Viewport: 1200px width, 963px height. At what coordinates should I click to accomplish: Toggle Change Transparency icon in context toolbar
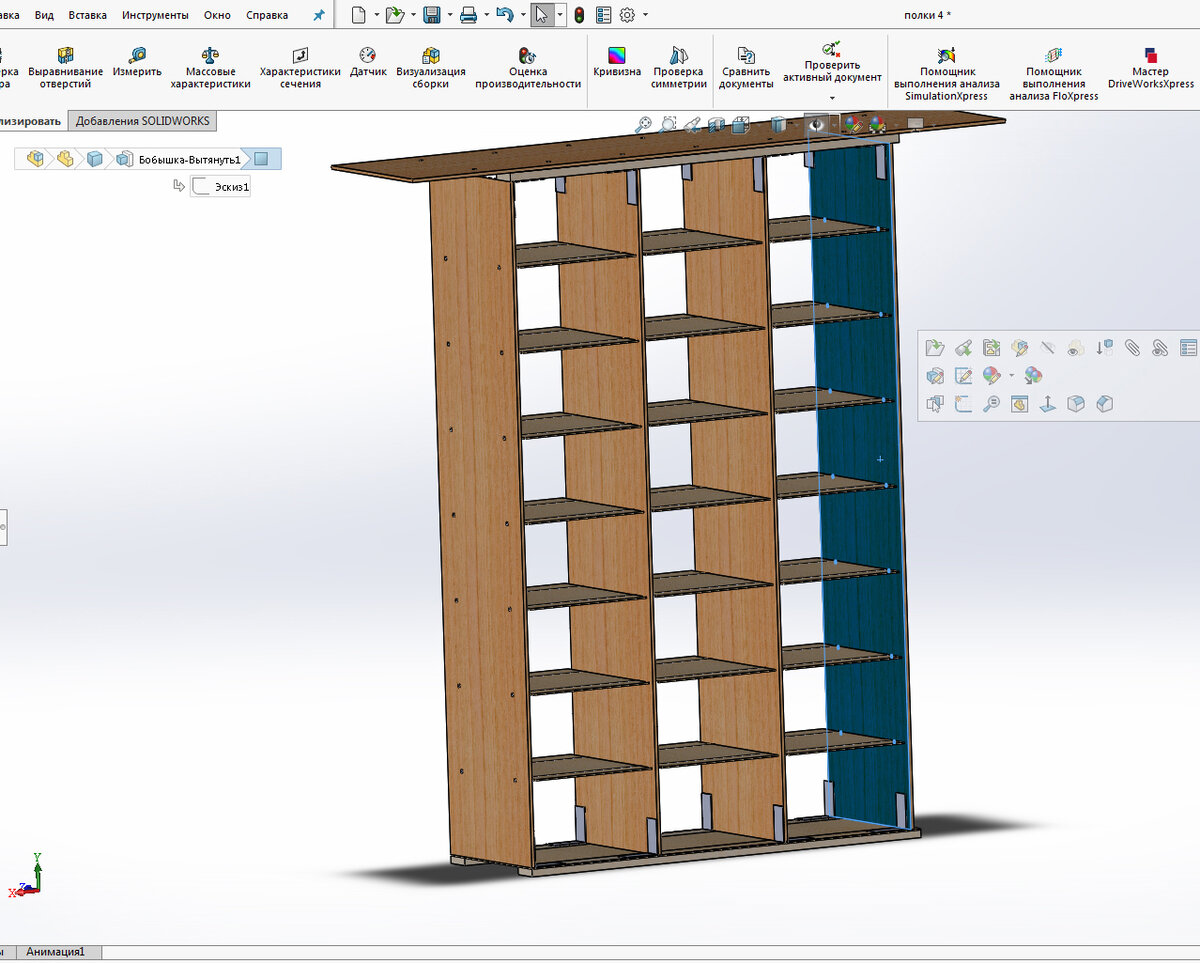[1076, 348]
